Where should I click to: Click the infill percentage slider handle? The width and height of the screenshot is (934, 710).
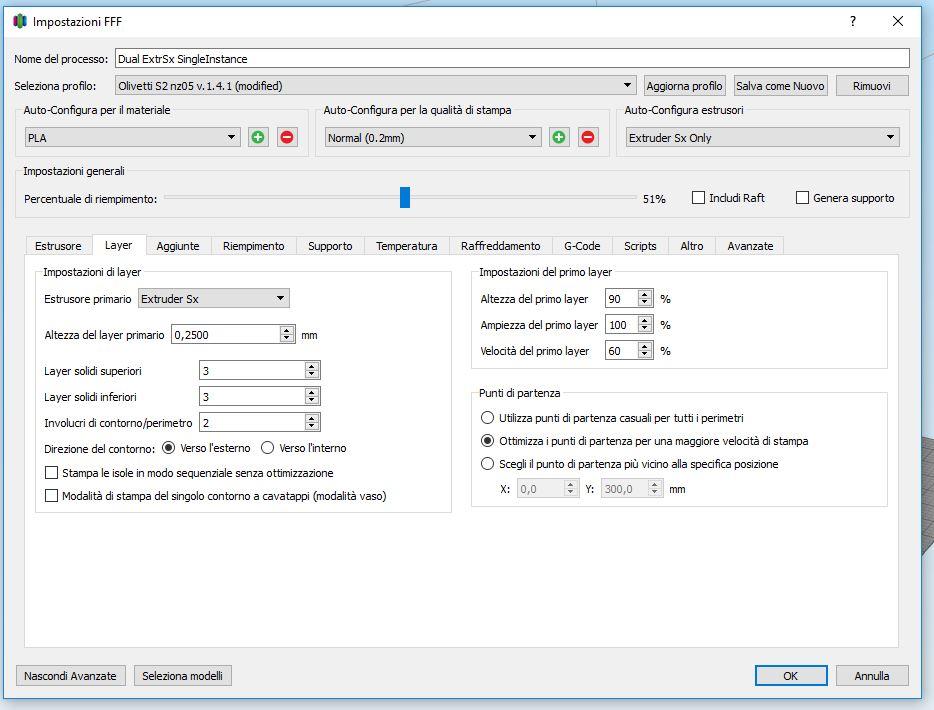[405, 198]
